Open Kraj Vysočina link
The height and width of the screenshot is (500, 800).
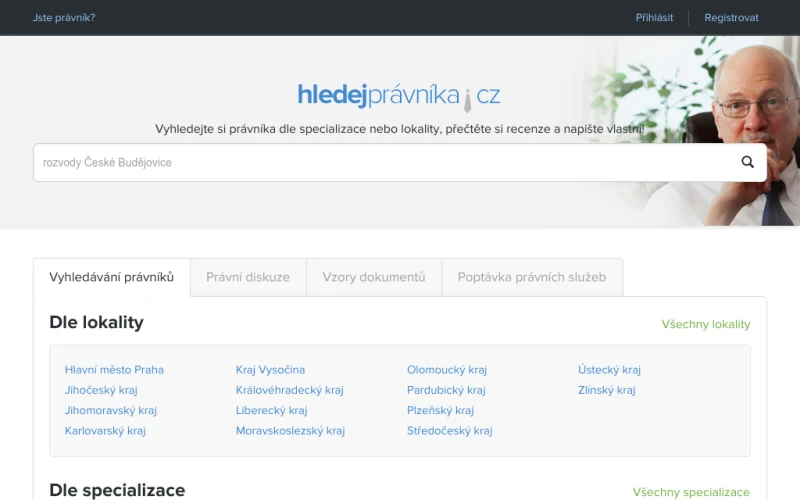coord(270,370)
